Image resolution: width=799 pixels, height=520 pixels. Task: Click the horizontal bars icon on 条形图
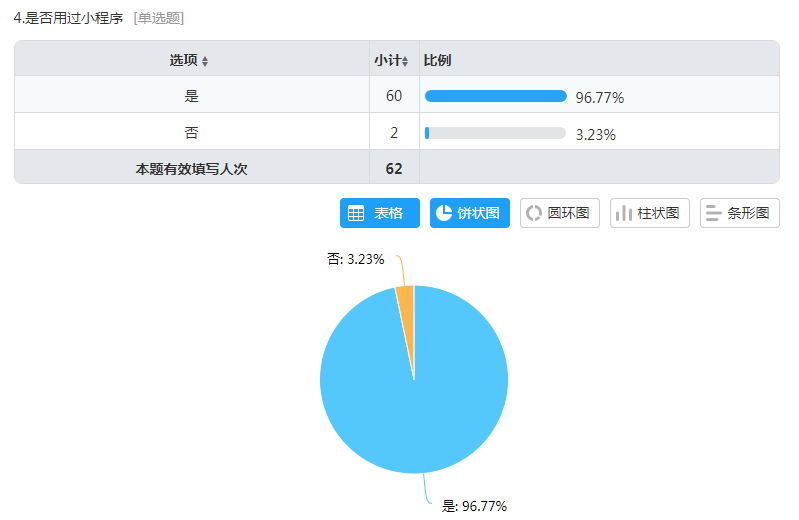coord(714,213)
